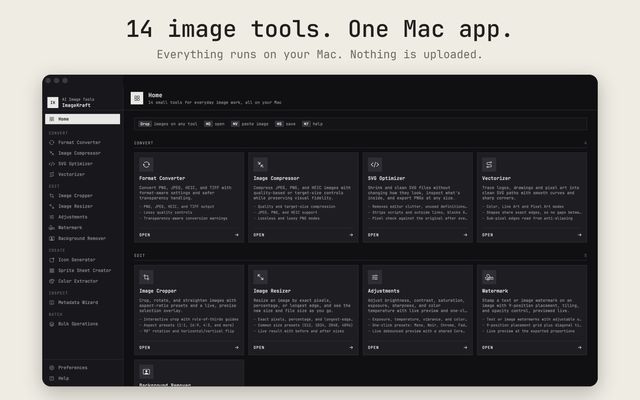The height and width of the screenshot is (400, 640).
Task: Open Metadata Wizard from the sidebar
Action: [82, 302]
